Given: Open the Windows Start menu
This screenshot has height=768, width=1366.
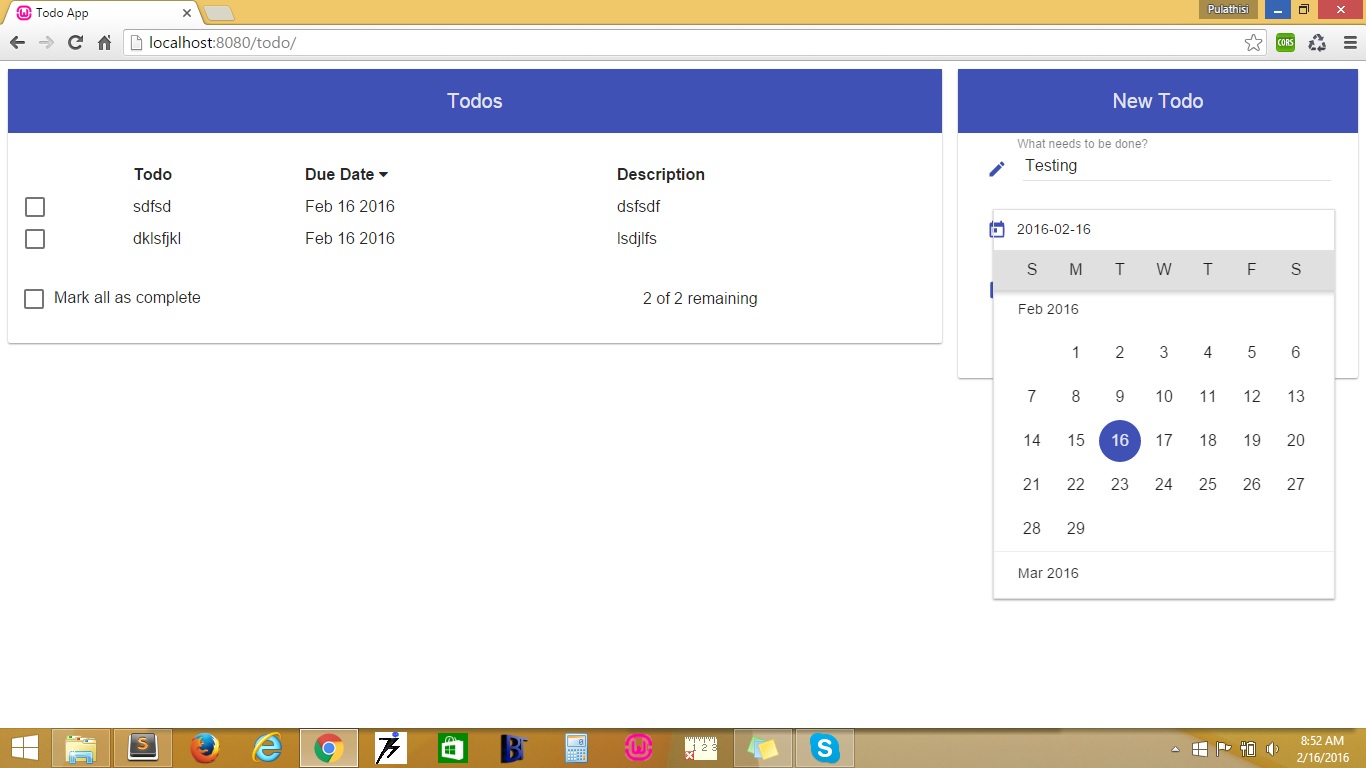Looking at the screenshot, I should (x=24, y=748).
